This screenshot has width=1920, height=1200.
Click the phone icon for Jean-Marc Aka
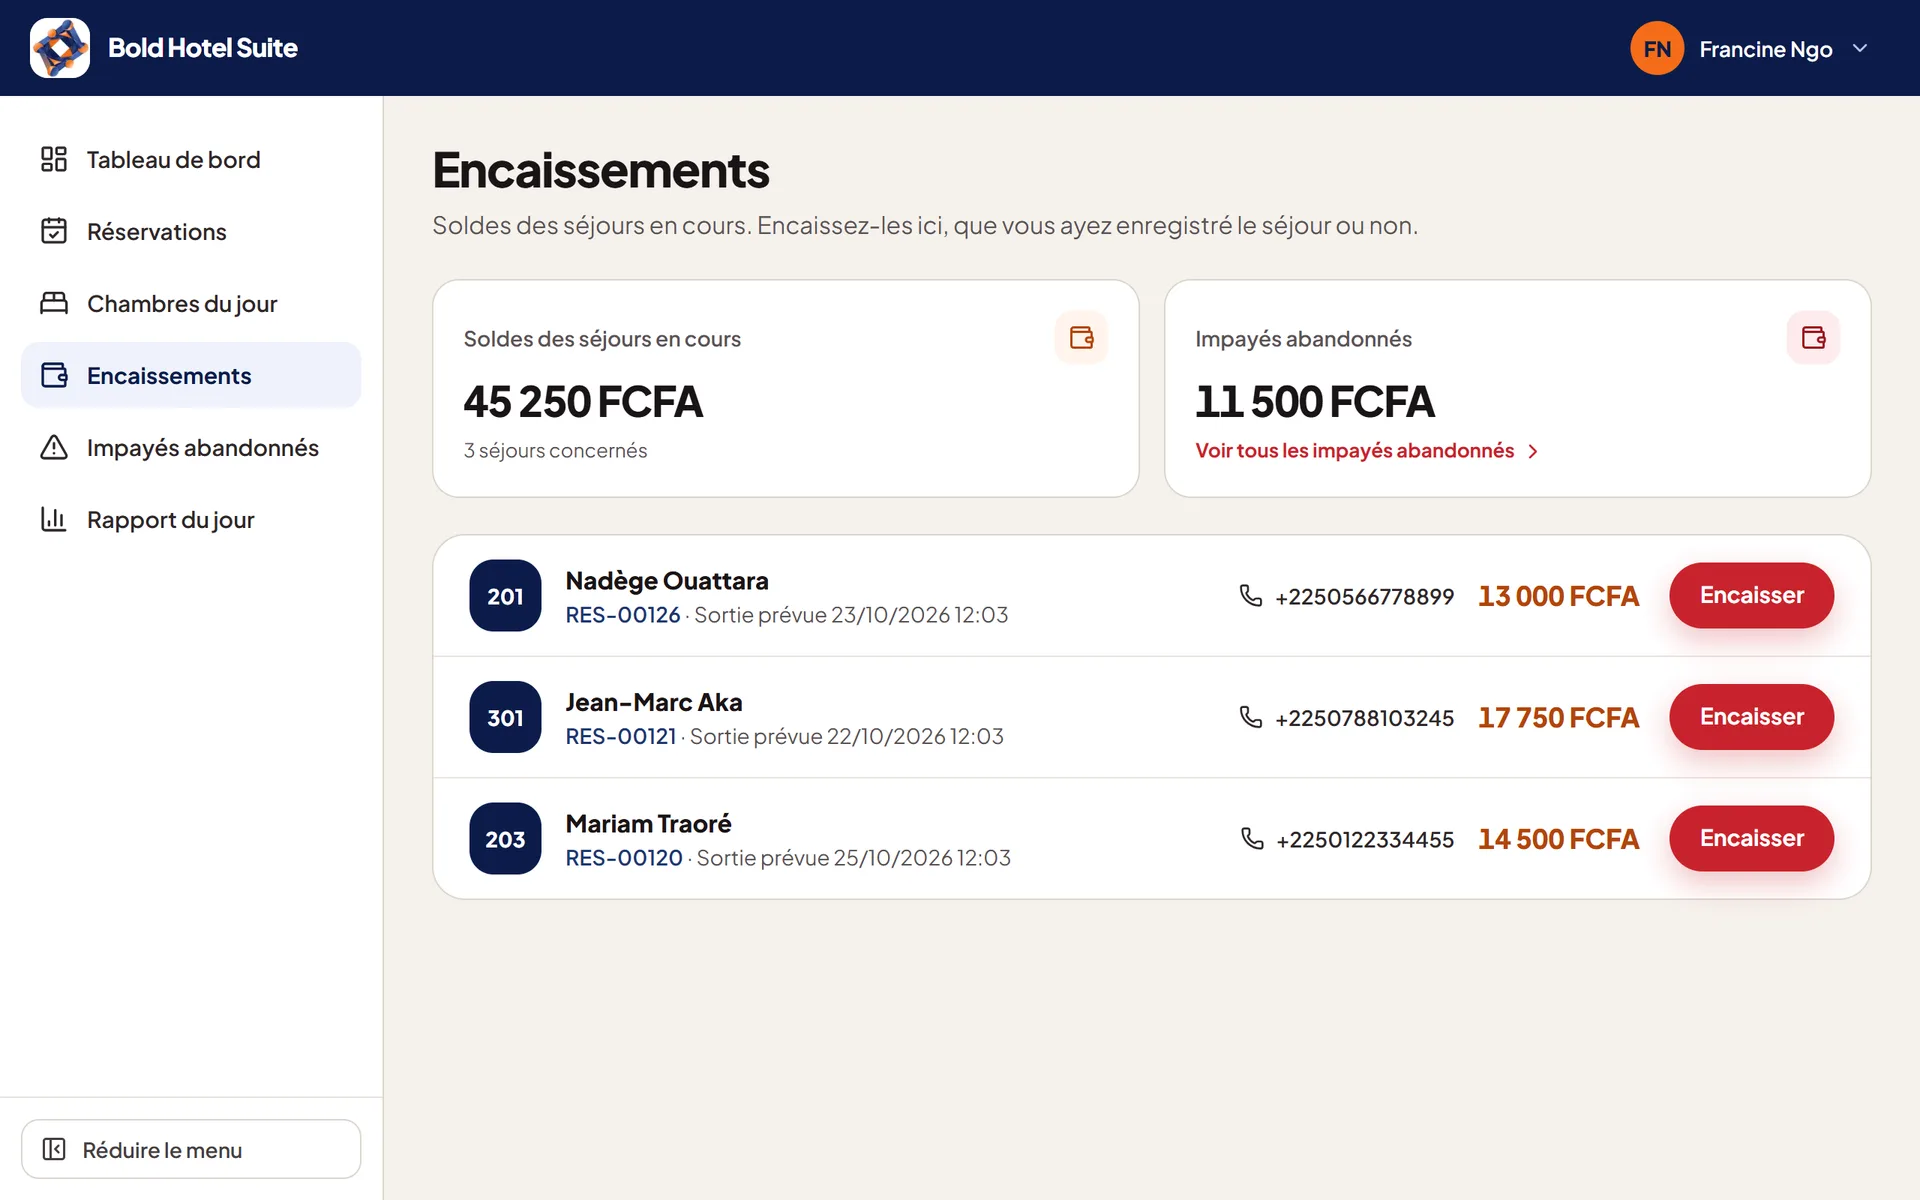(1251, 717)
